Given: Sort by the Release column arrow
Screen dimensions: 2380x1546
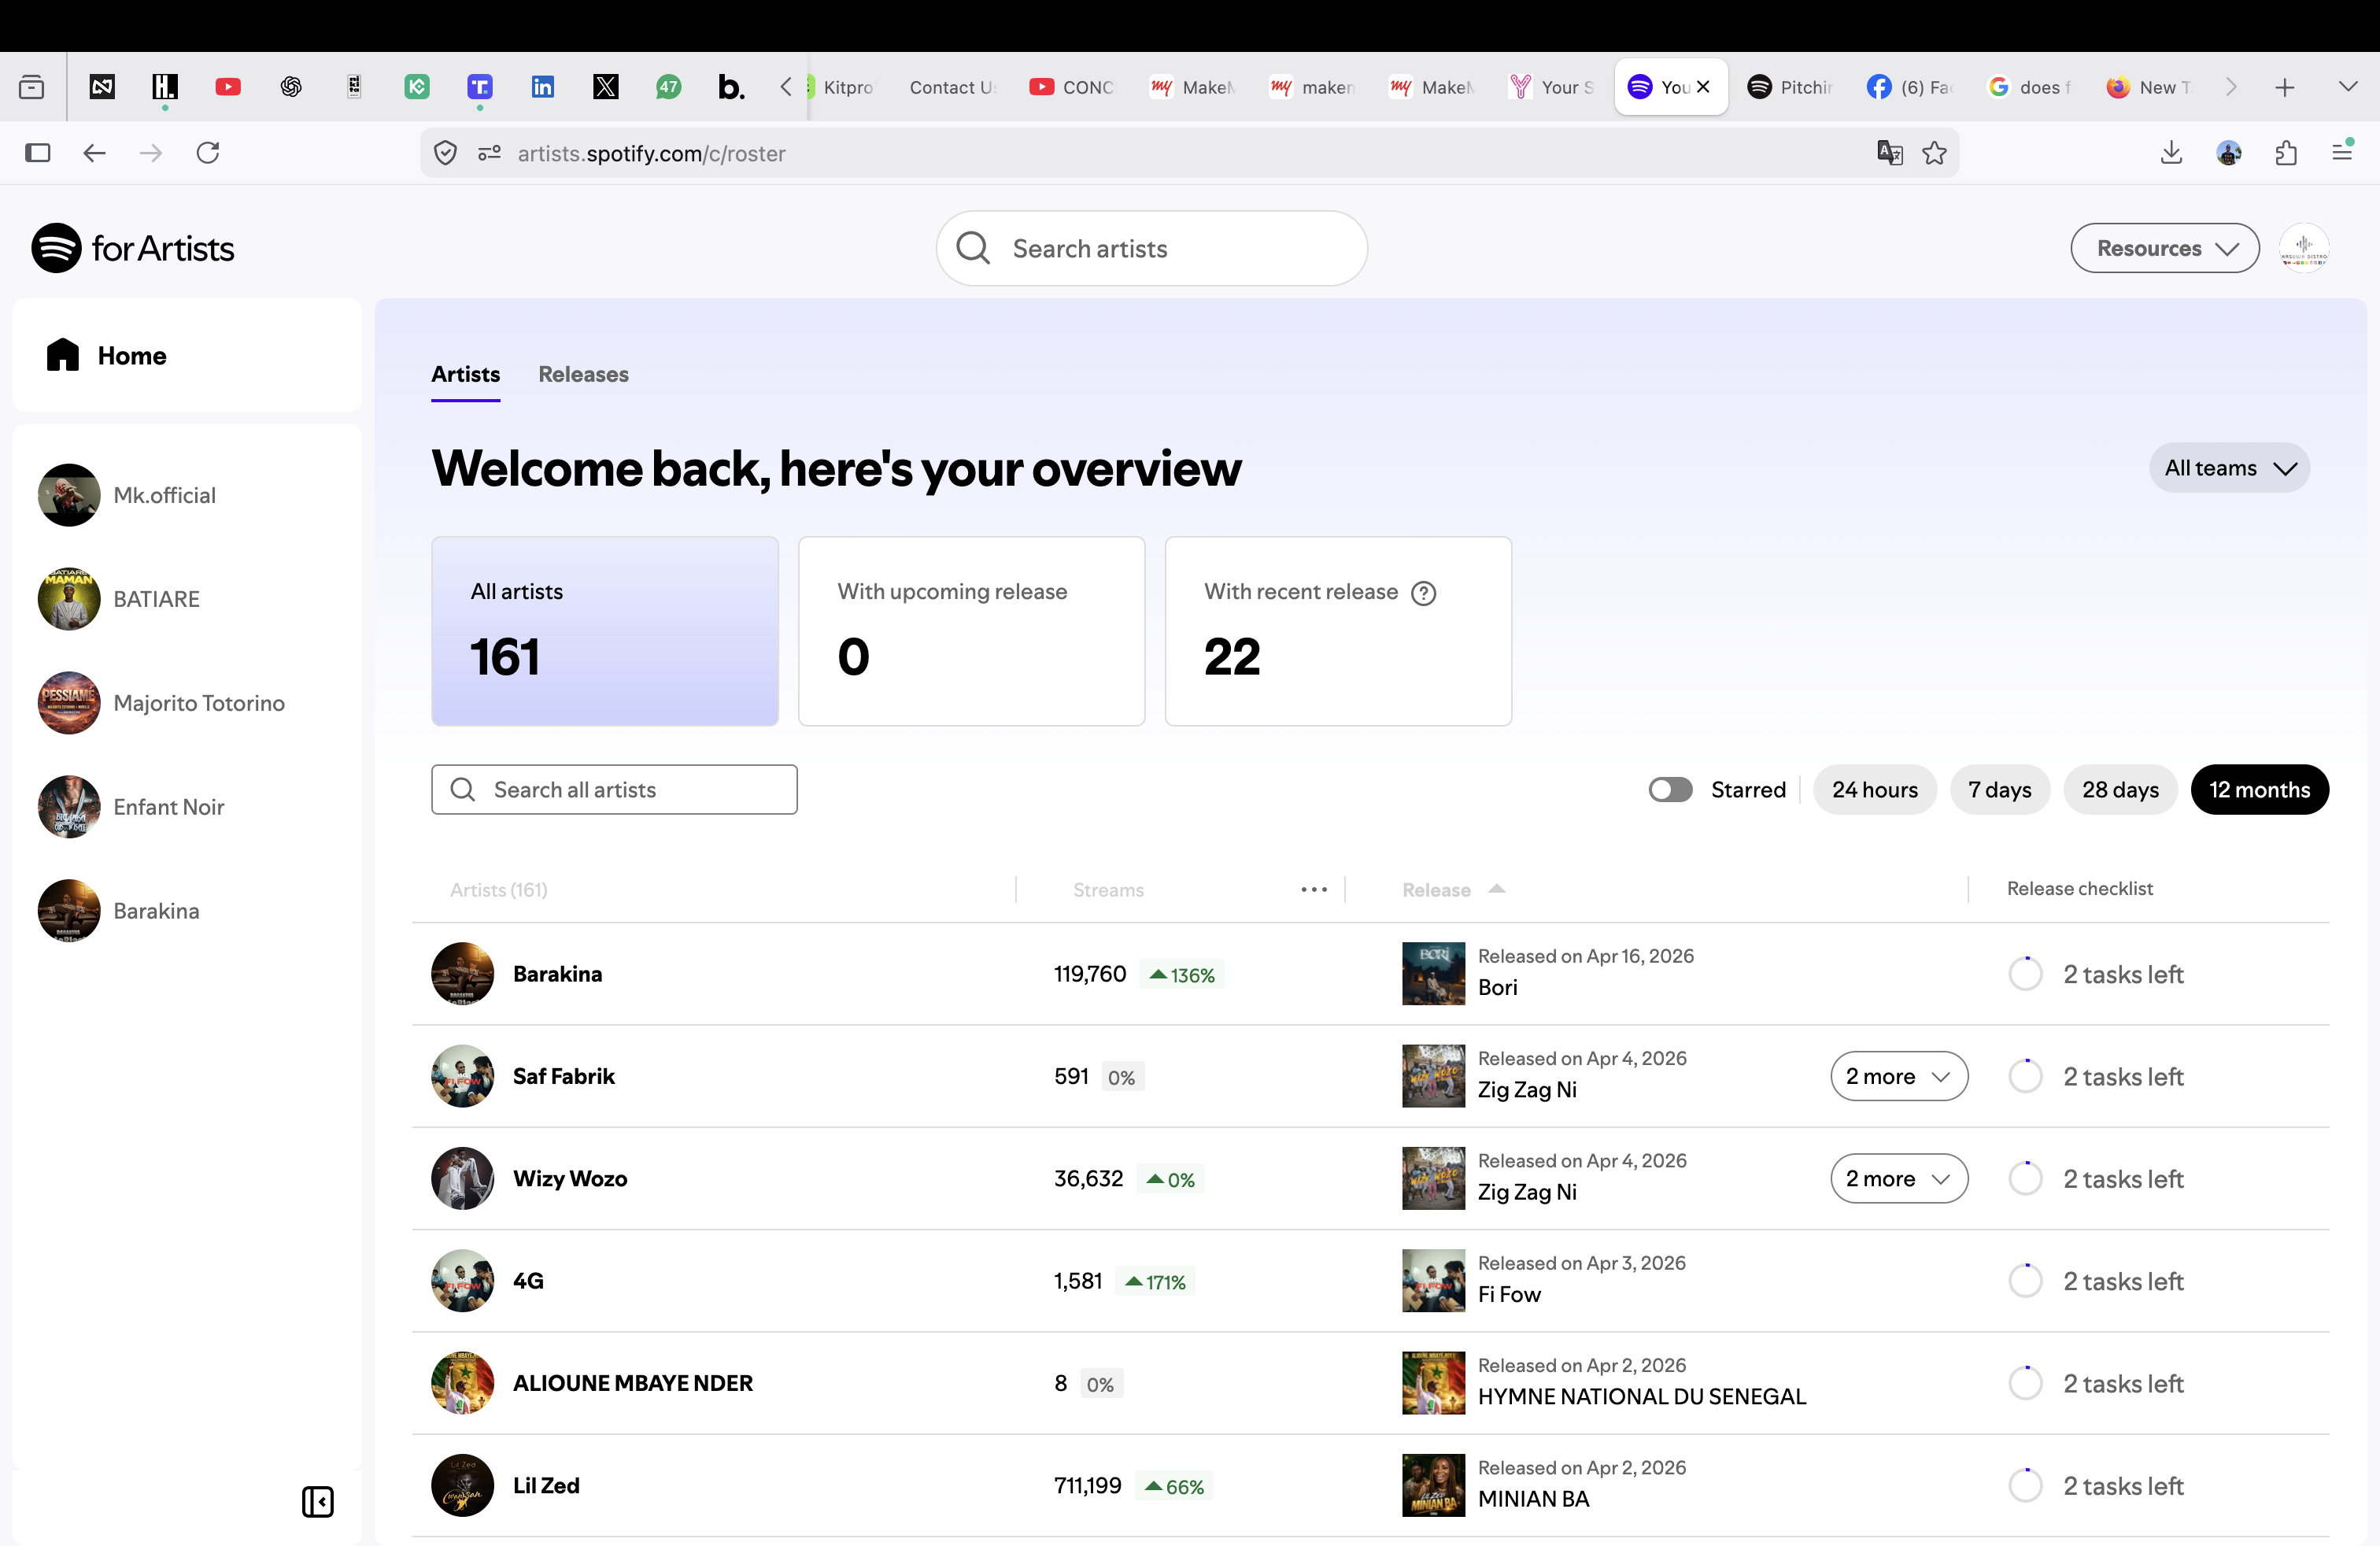Looking at the screenshot, I should pyautogui.click(x=1496, y=888).
